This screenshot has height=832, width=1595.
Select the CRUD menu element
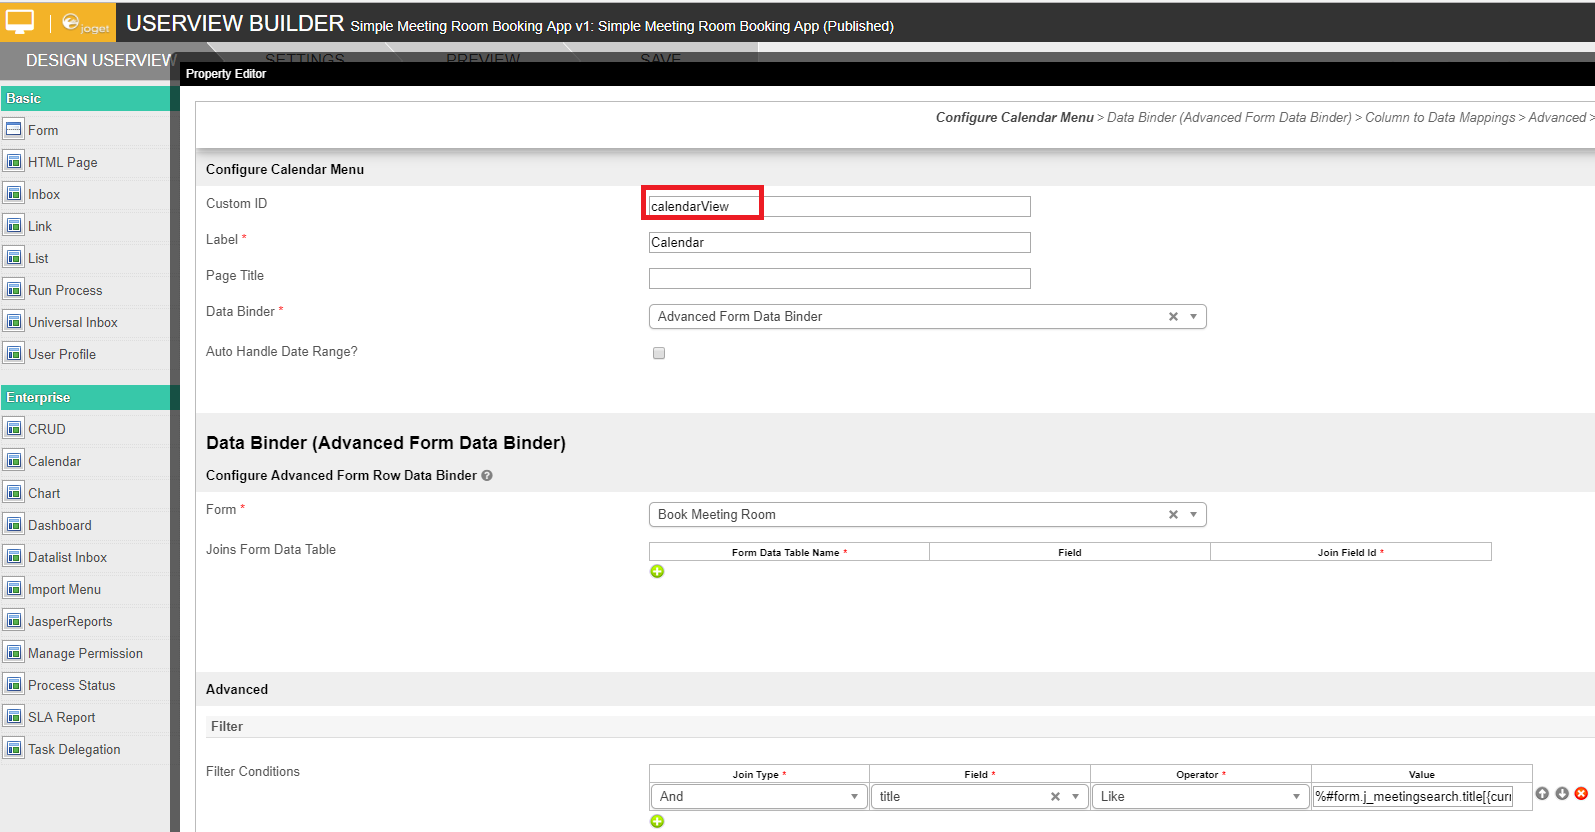[47, 430]
